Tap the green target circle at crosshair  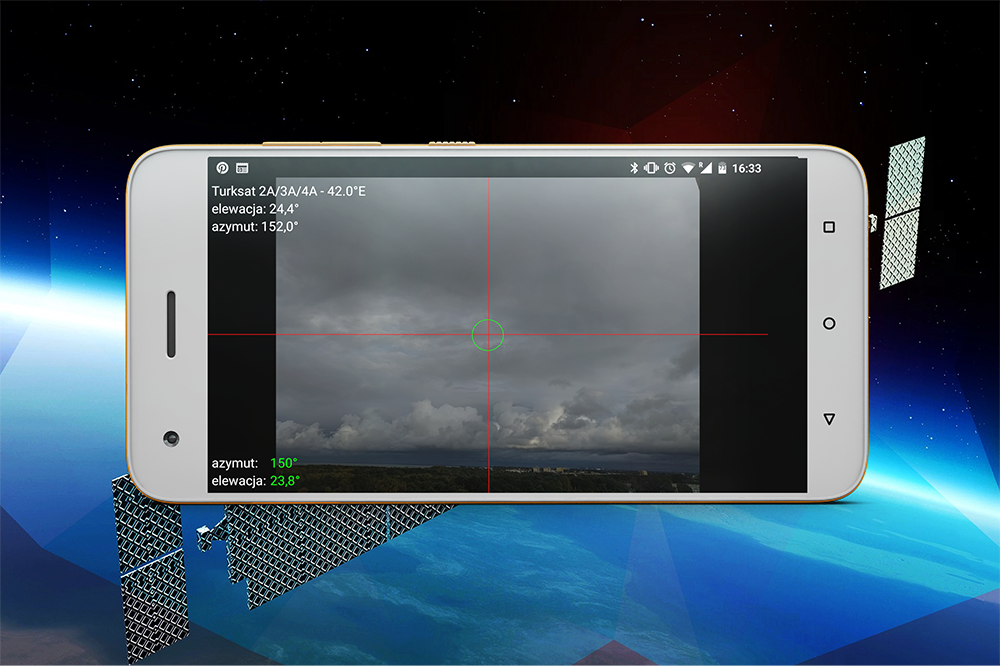pyautogui.click(x=488, y=335)
